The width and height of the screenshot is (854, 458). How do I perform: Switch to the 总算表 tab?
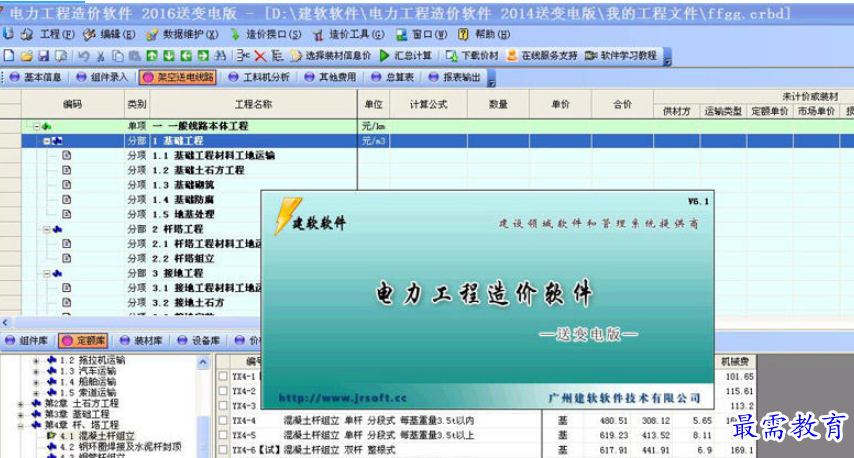coord(392,77)
